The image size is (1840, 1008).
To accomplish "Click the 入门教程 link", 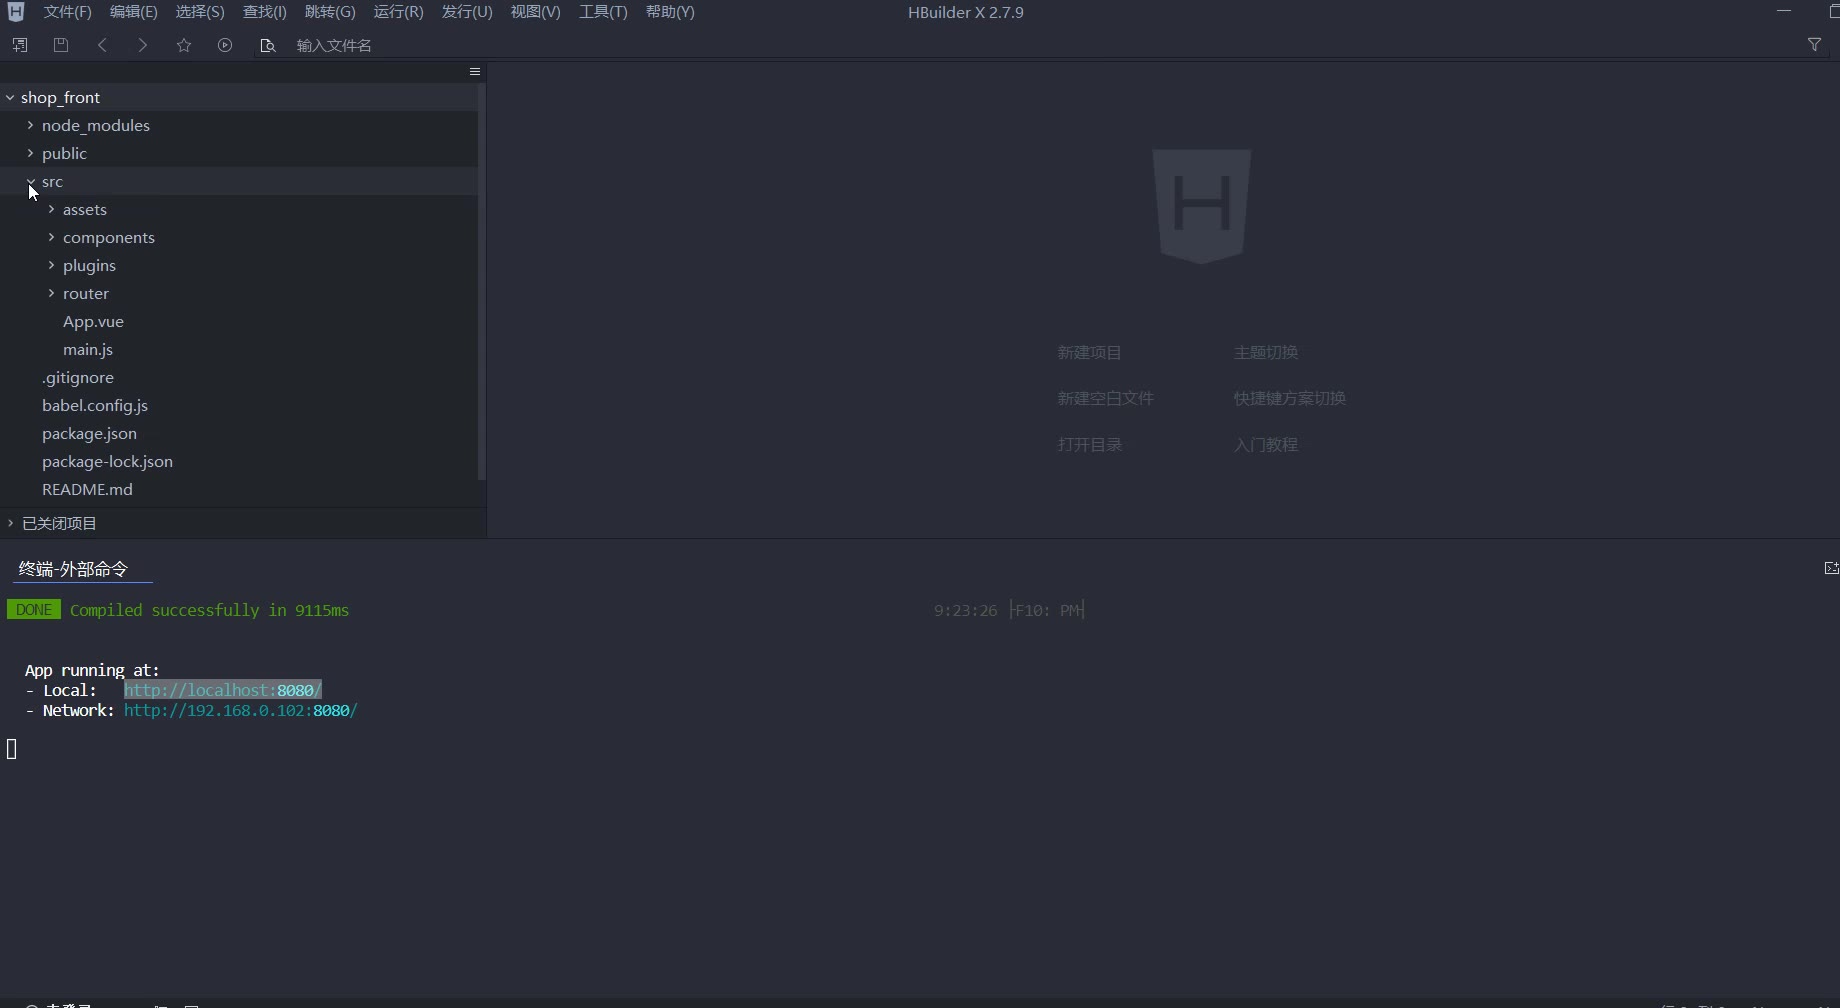I will pyautogui.click(x=1265, y=444).
